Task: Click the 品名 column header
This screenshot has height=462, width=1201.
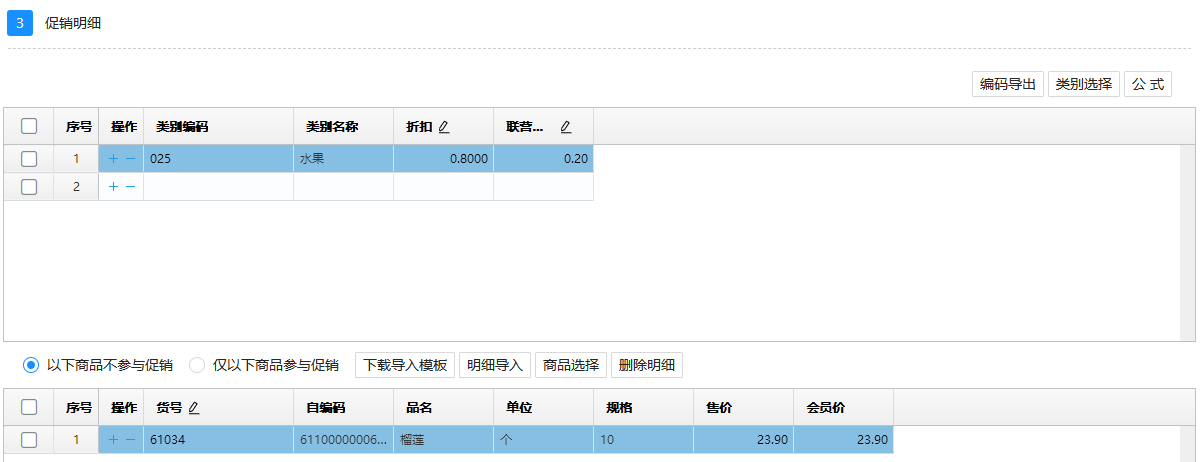Action: click(x=444, y=407)
